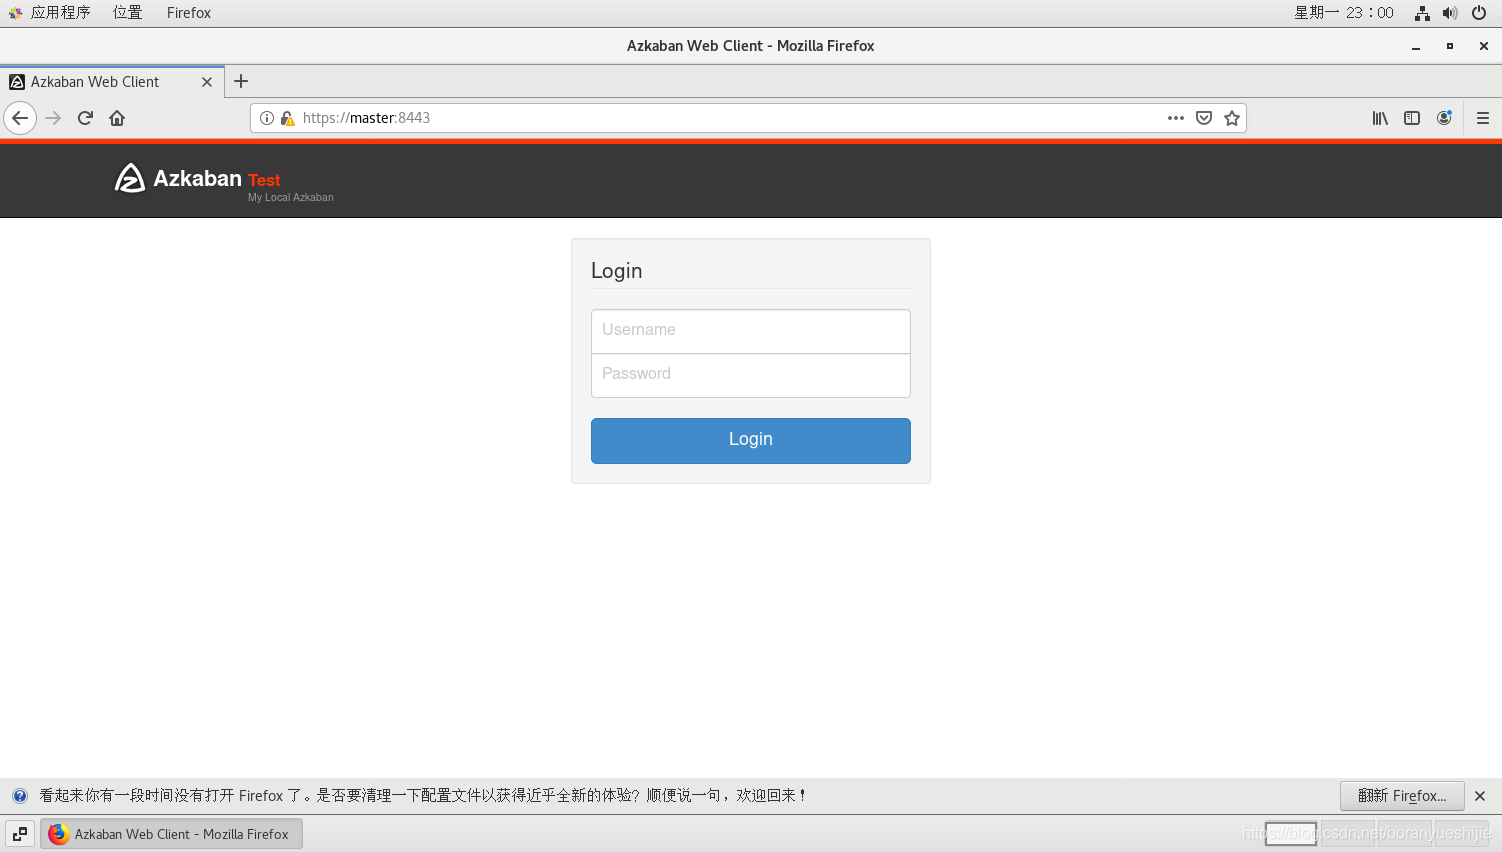Click the blue Login button
Screen dimensions: 1502x852
(751, 441)
